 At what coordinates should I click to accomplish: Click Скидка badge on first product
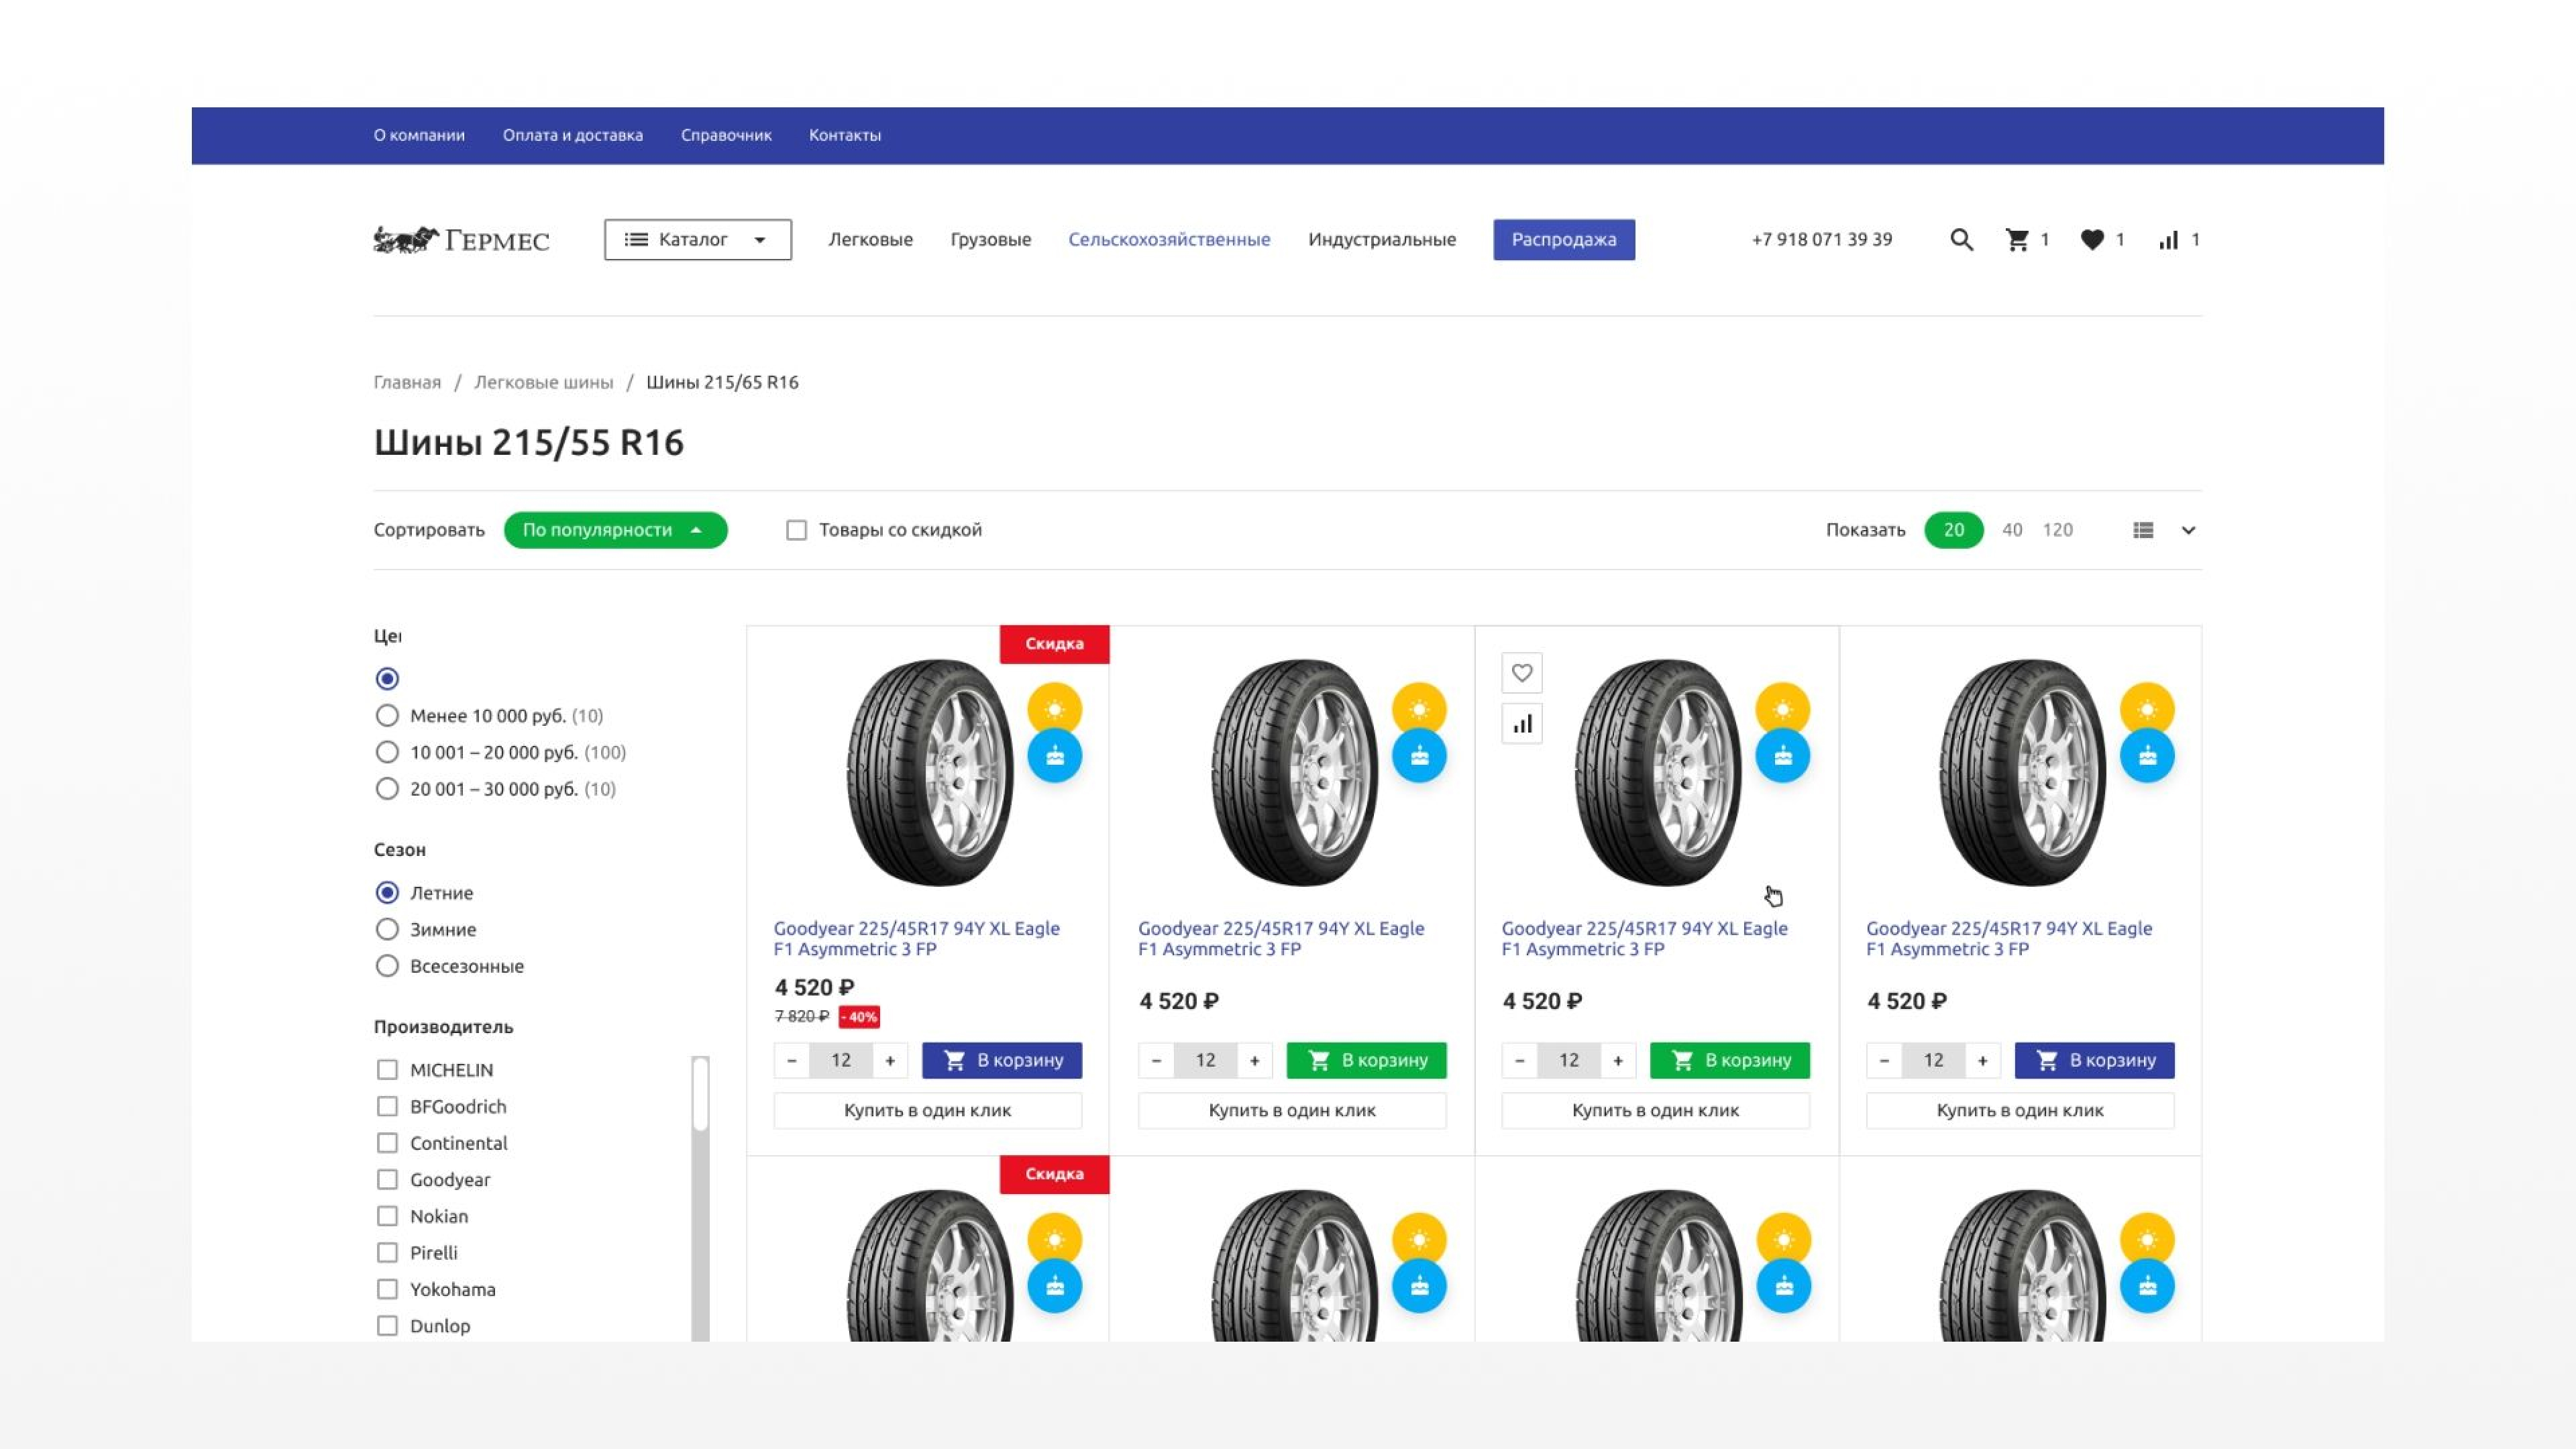click(1055, 644)
